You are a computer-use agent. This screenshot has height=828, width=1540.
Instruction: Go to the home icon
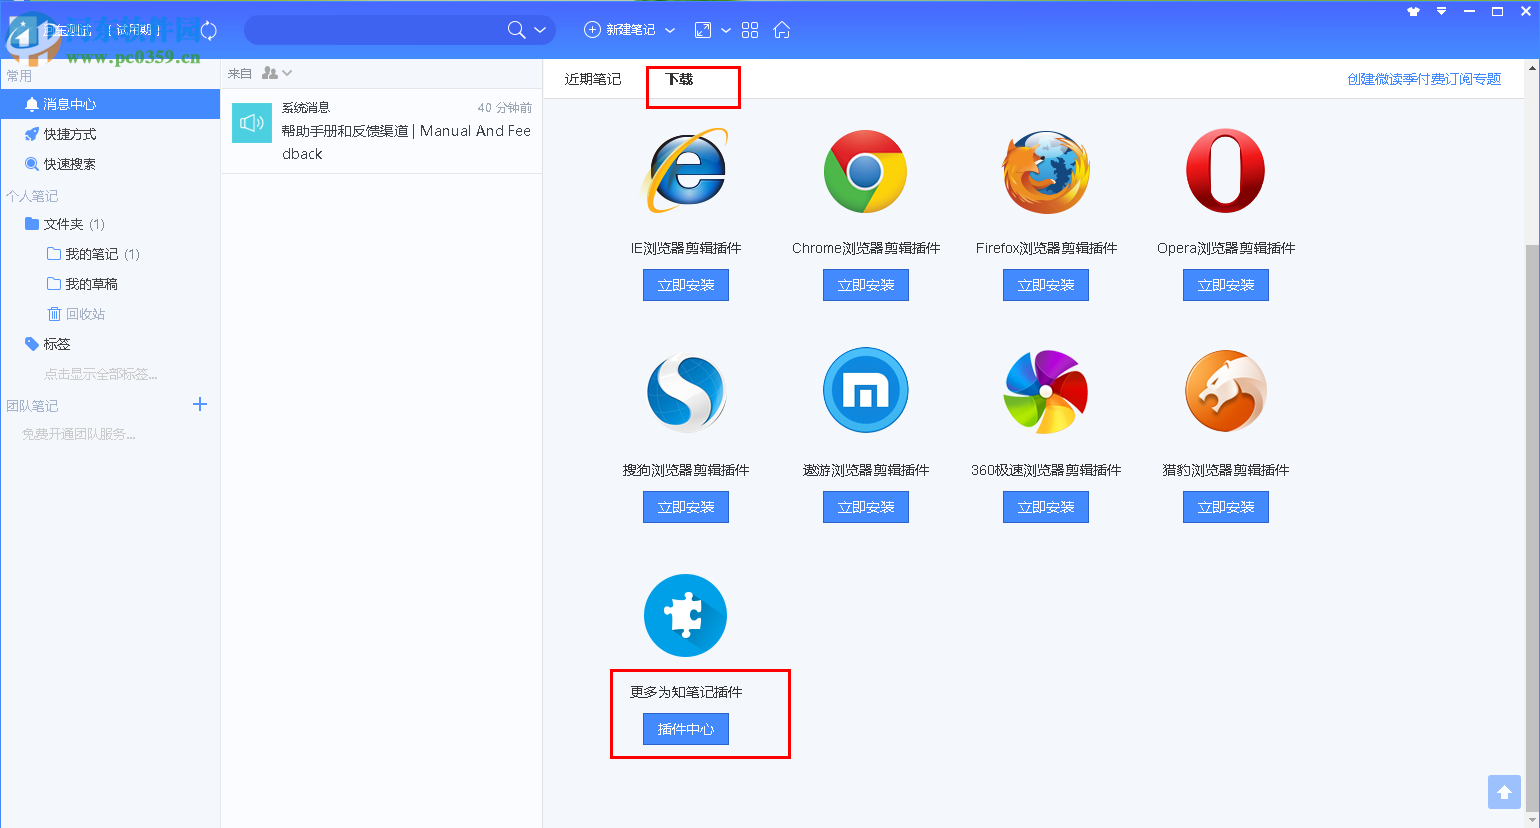[x=782, y=30]
